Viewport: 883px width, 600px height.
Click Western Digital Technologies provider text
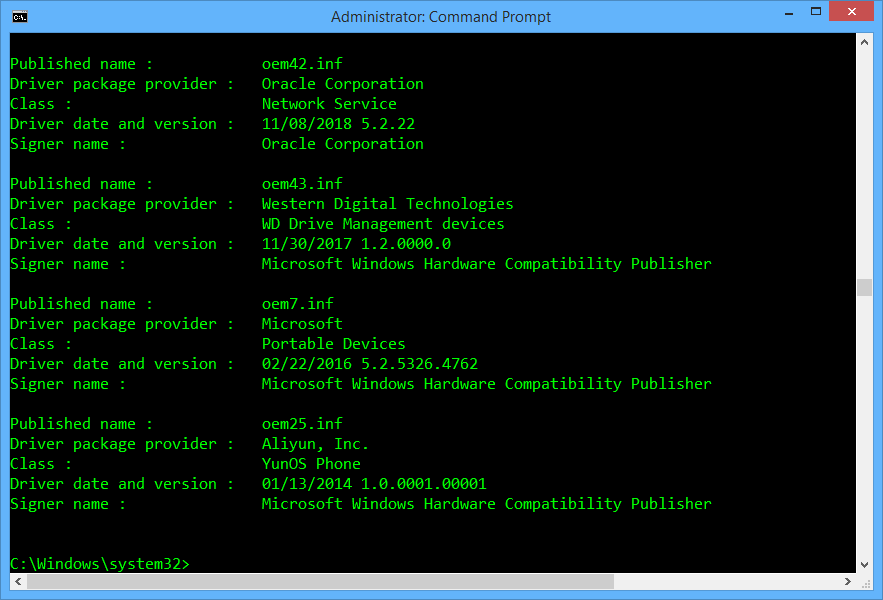[387, 204]
